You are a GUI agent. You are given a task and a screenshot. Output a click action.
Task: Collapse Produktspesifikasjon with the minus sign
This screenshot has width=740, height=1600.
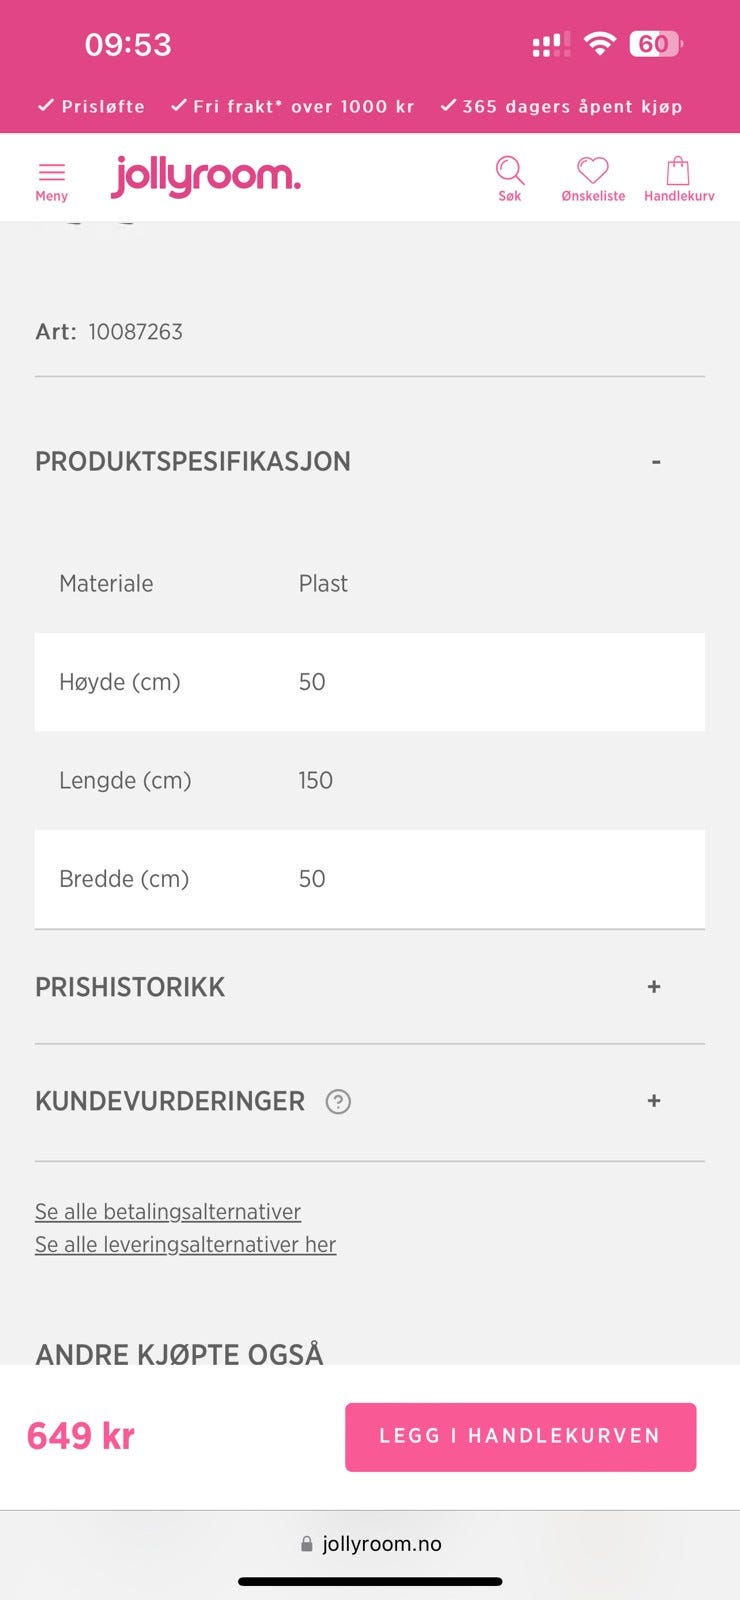pyautogui.click(x=655, y=462)
